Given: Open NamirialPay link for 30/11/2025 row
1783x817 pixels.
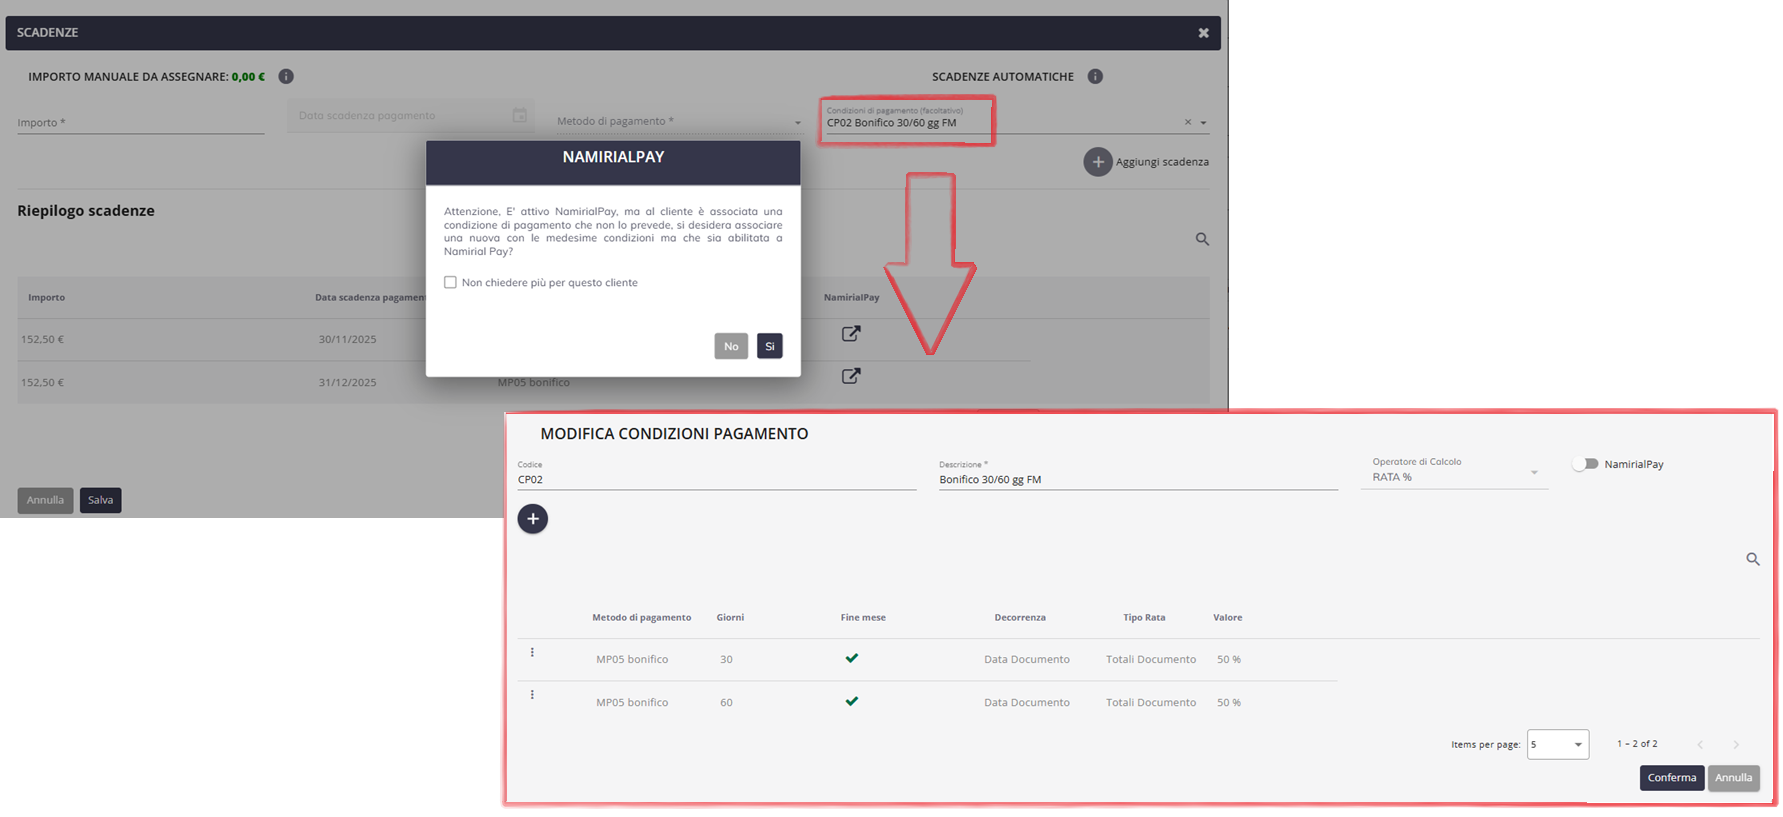Looking at the screenshot, I should [851, 334].
